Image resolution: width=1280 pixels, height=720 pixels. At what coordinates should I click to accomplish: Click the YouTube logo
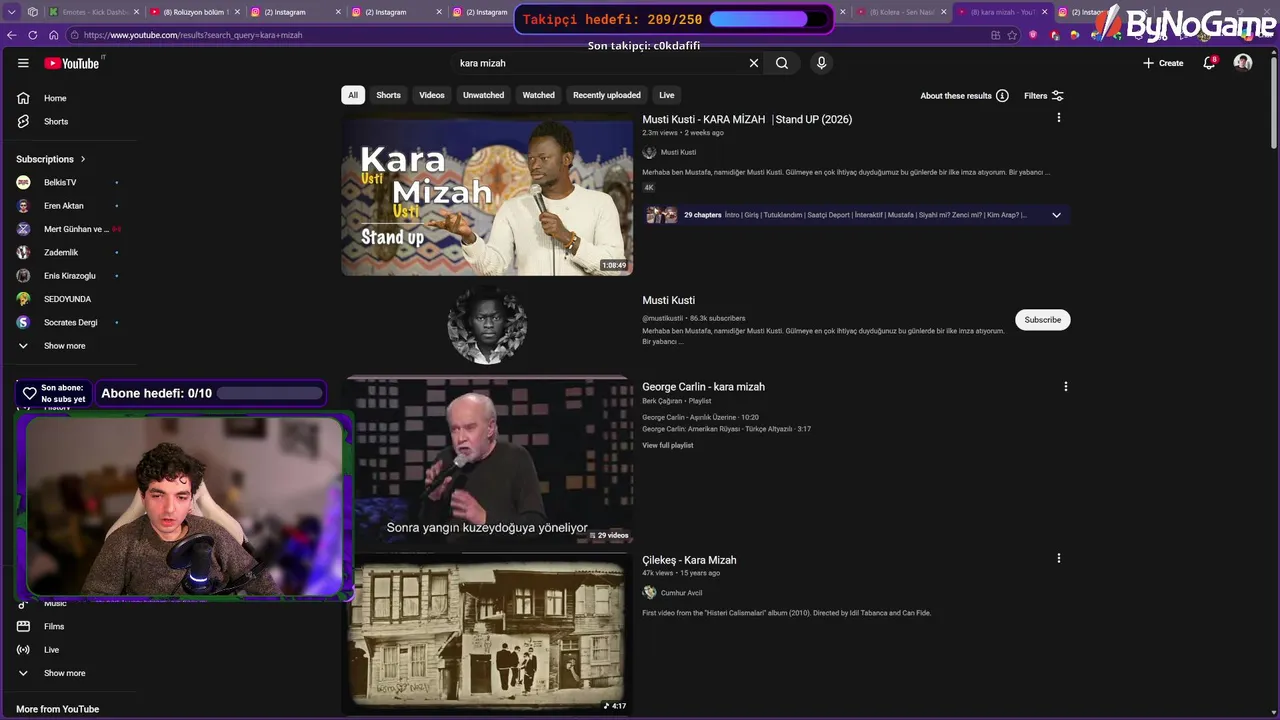click(71, 63)
